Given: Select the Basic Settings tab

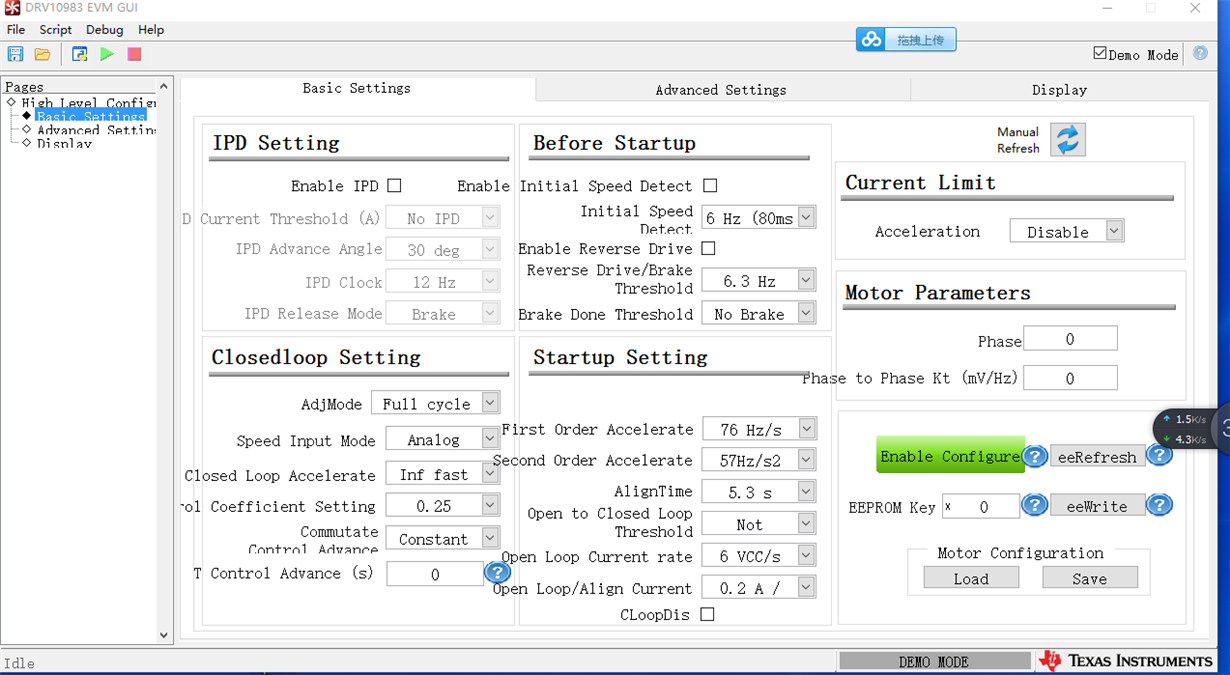Looking at the screenshot, I should pyautogui.click(x=357, y=88).
